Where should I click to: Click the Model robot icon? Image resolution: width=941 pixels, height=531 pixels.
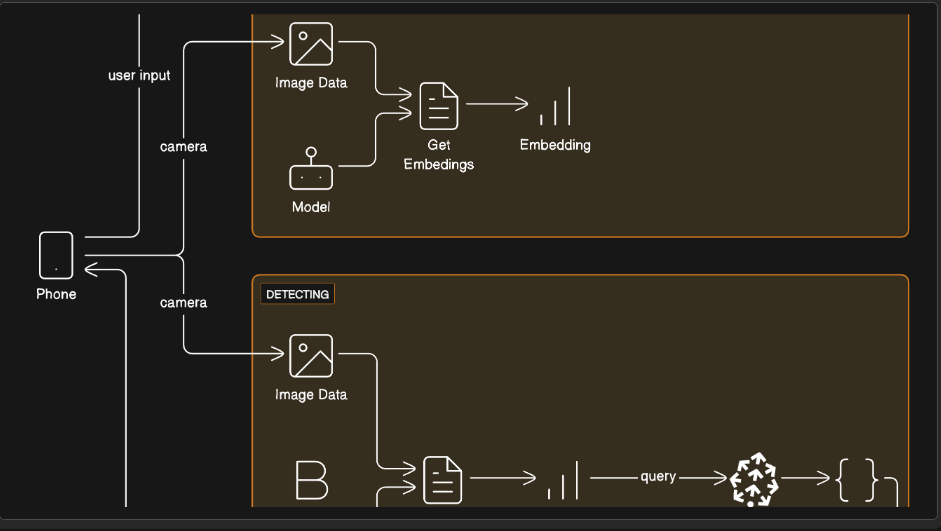pyautogui.click(x=311, y=170)
